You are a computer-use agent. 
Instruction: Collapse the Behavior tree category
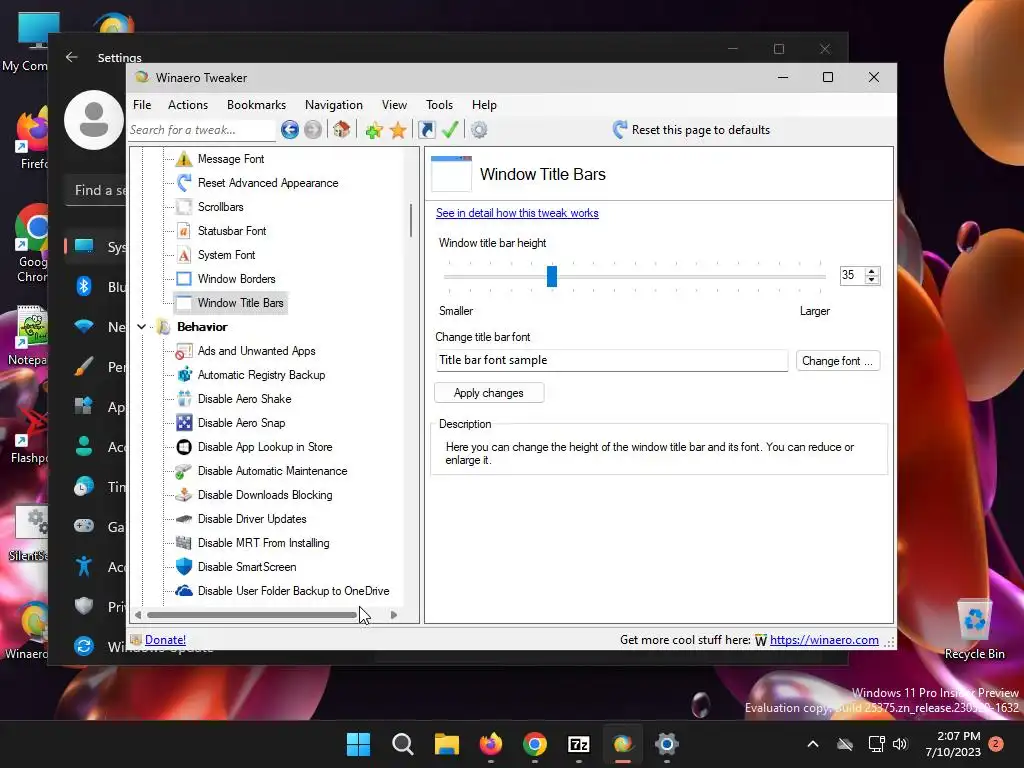[x=141, y=327]
